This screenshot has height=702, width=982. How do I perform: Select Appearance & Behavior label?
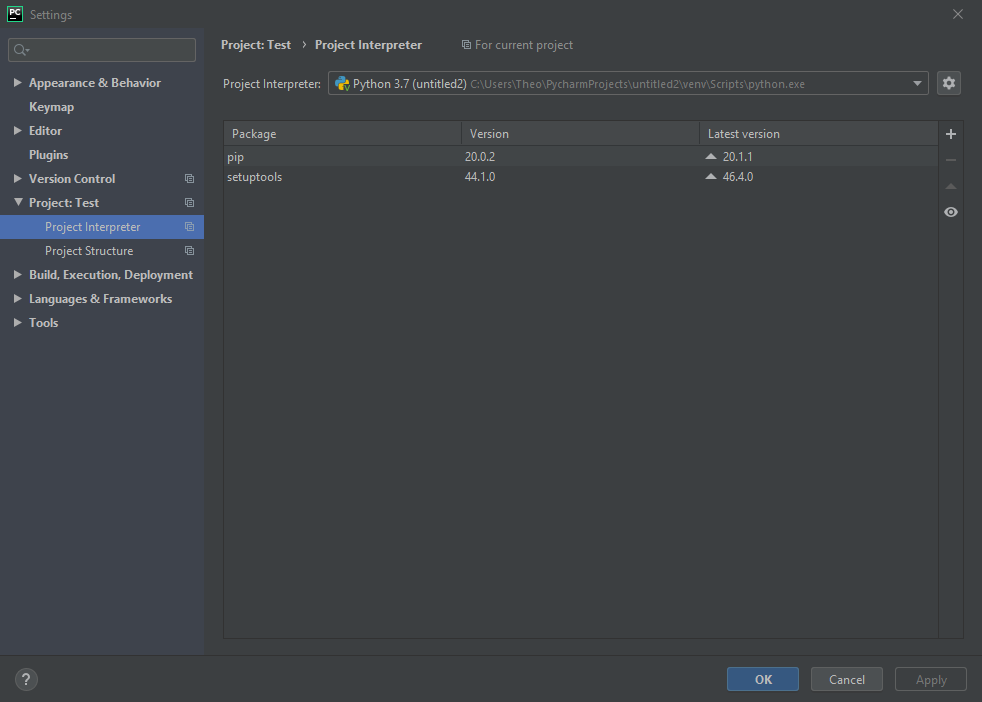pos(95,83)
